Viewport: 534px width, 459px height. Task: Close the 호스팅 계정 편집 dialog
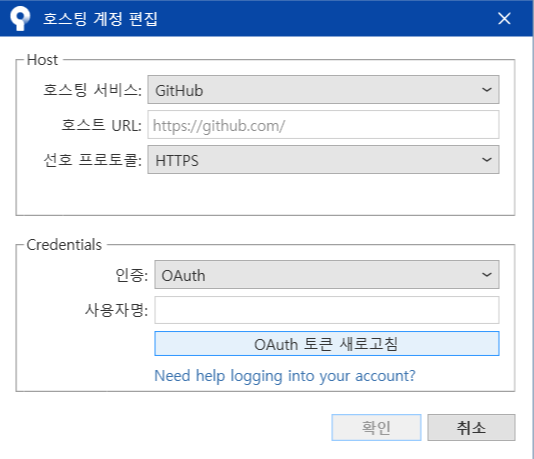(504, 18)
